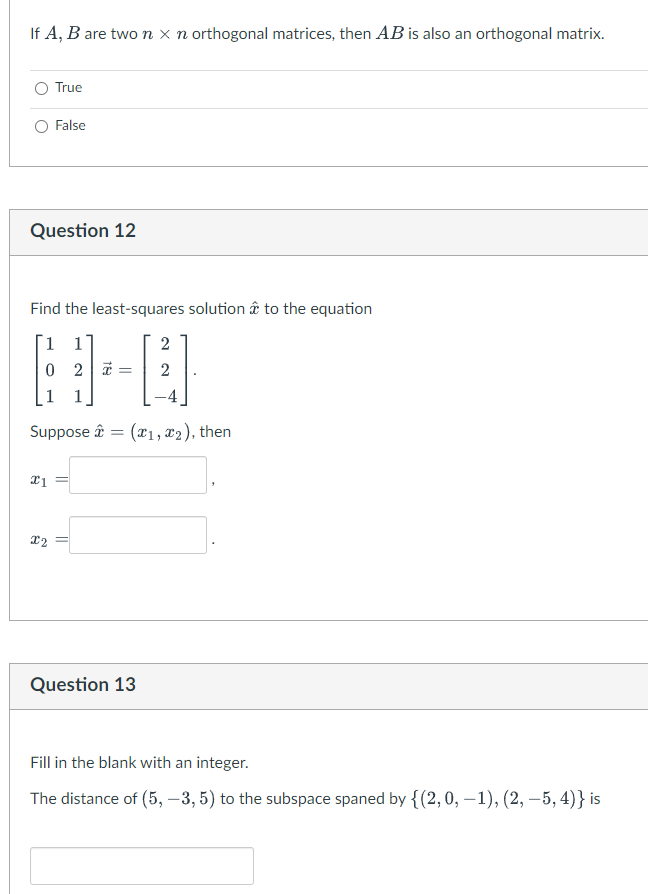Click the Fill in the blank instruction text

[131, 762]
